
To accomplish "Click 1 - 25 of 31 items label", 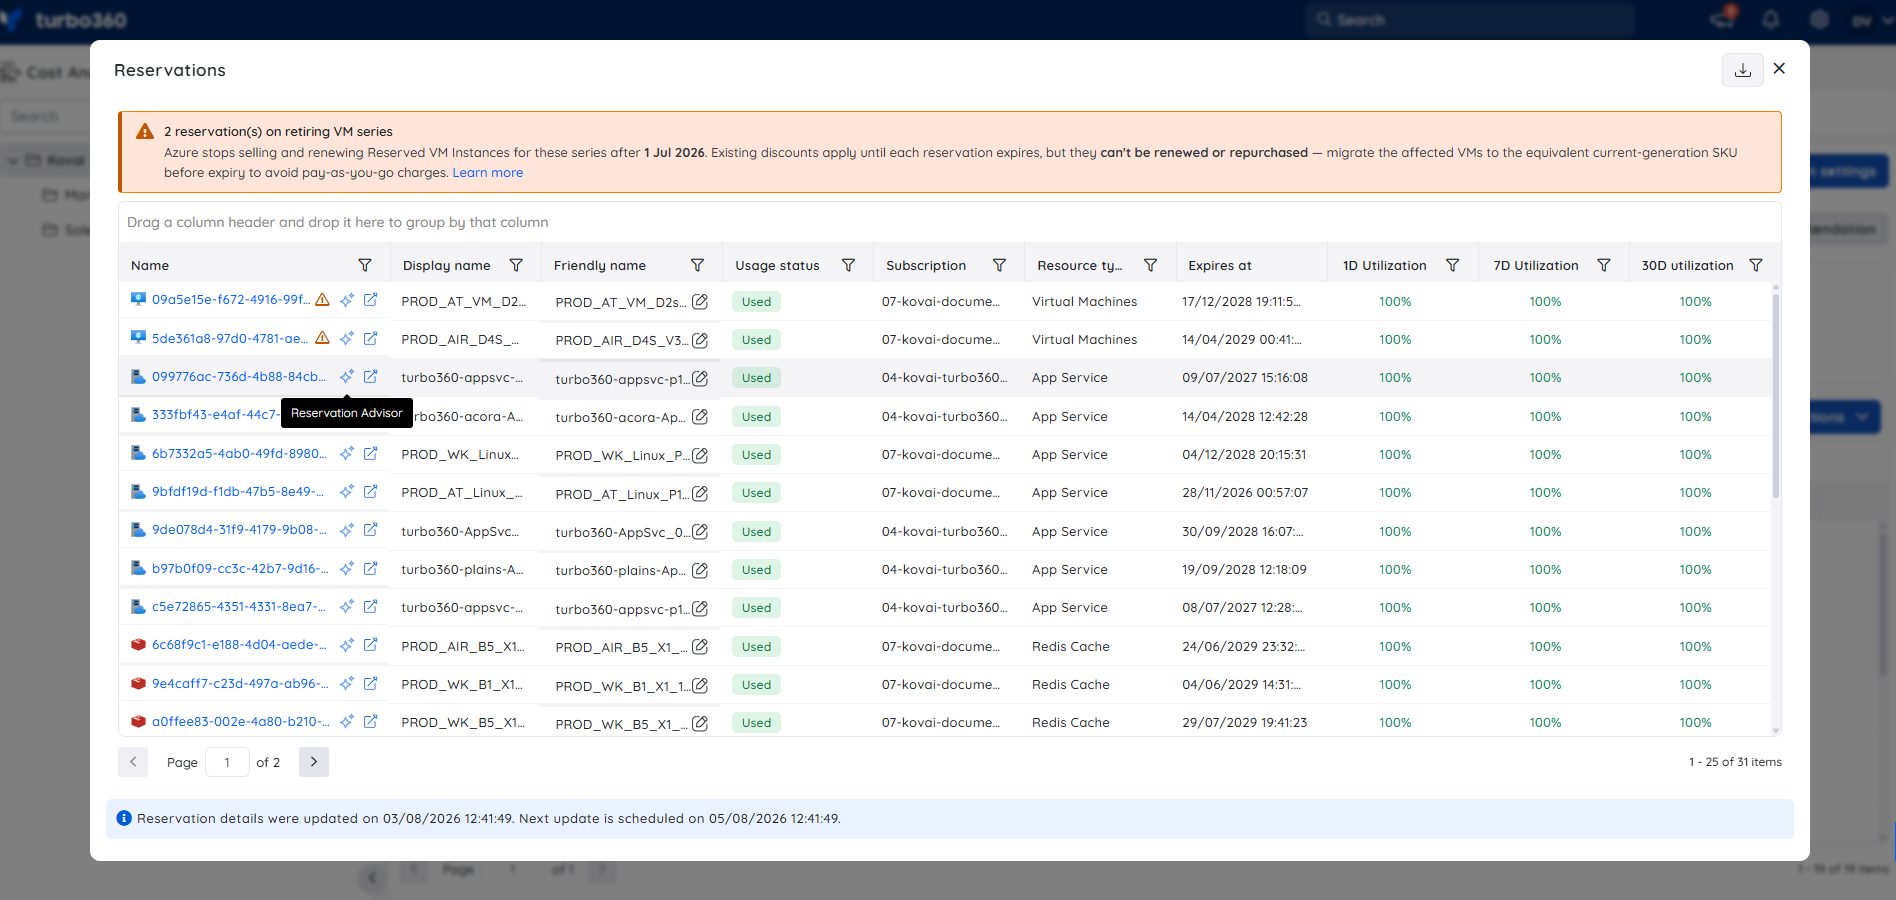I will [1735, 762].
